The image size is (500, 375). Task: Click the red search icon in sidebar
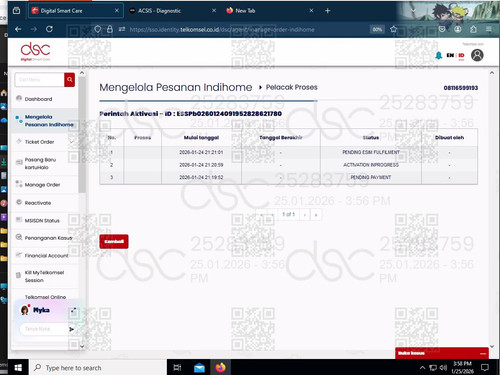69,79
